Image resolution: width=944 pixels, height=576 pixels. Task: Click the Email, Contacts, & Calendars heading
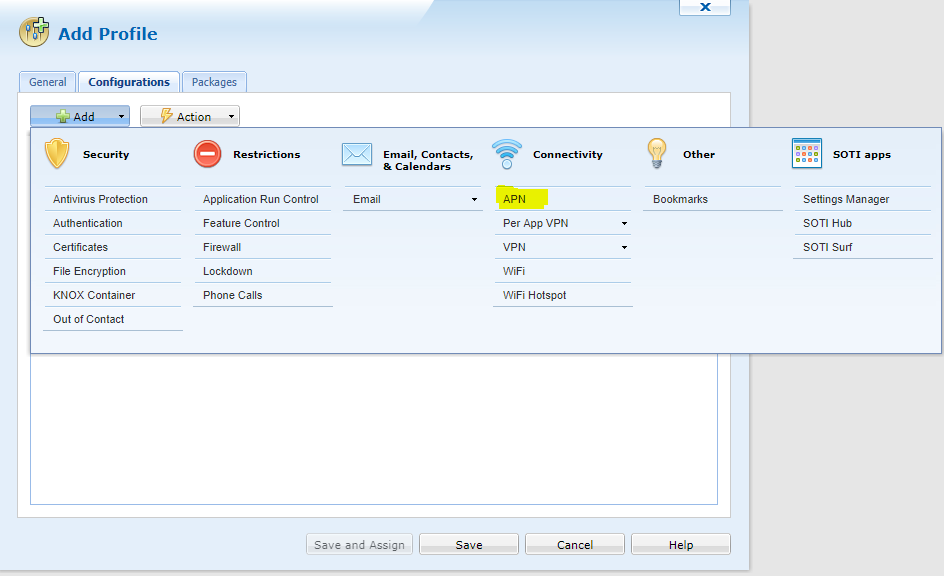(428, 161)
